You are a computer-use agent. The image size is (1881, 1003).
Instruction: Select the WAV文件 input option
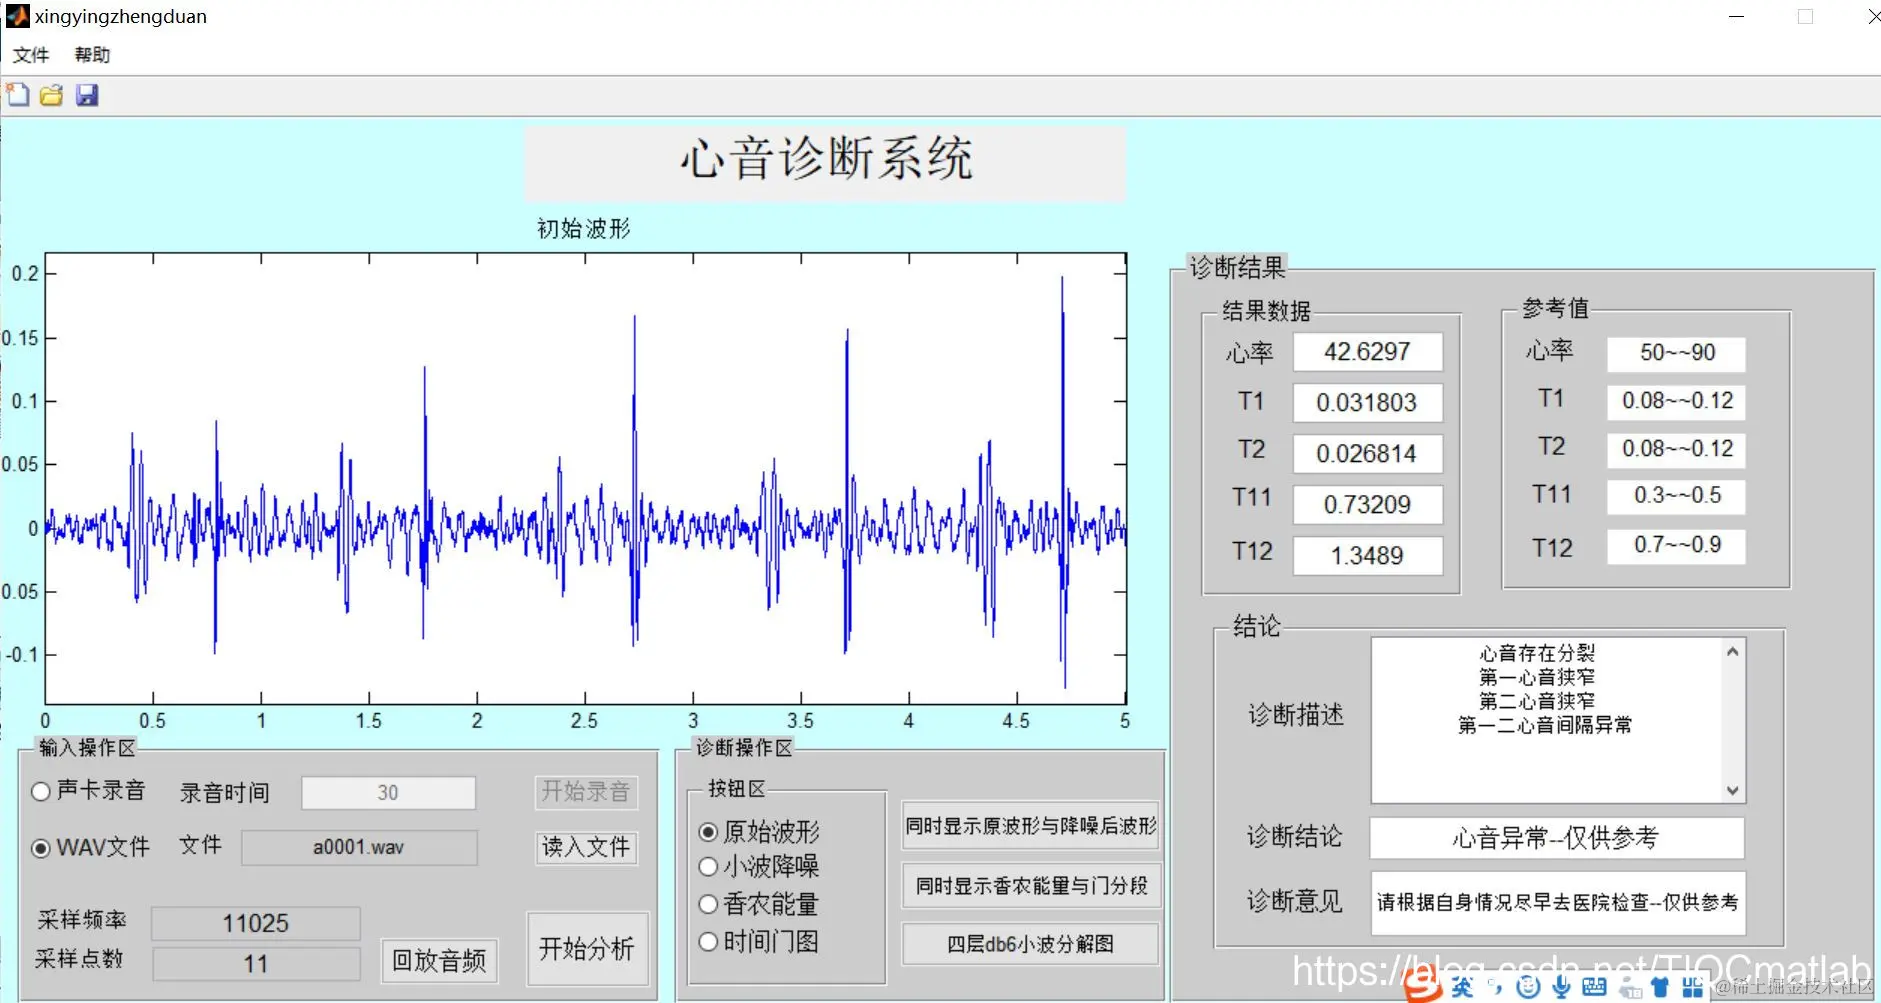[x=41, y=848]
